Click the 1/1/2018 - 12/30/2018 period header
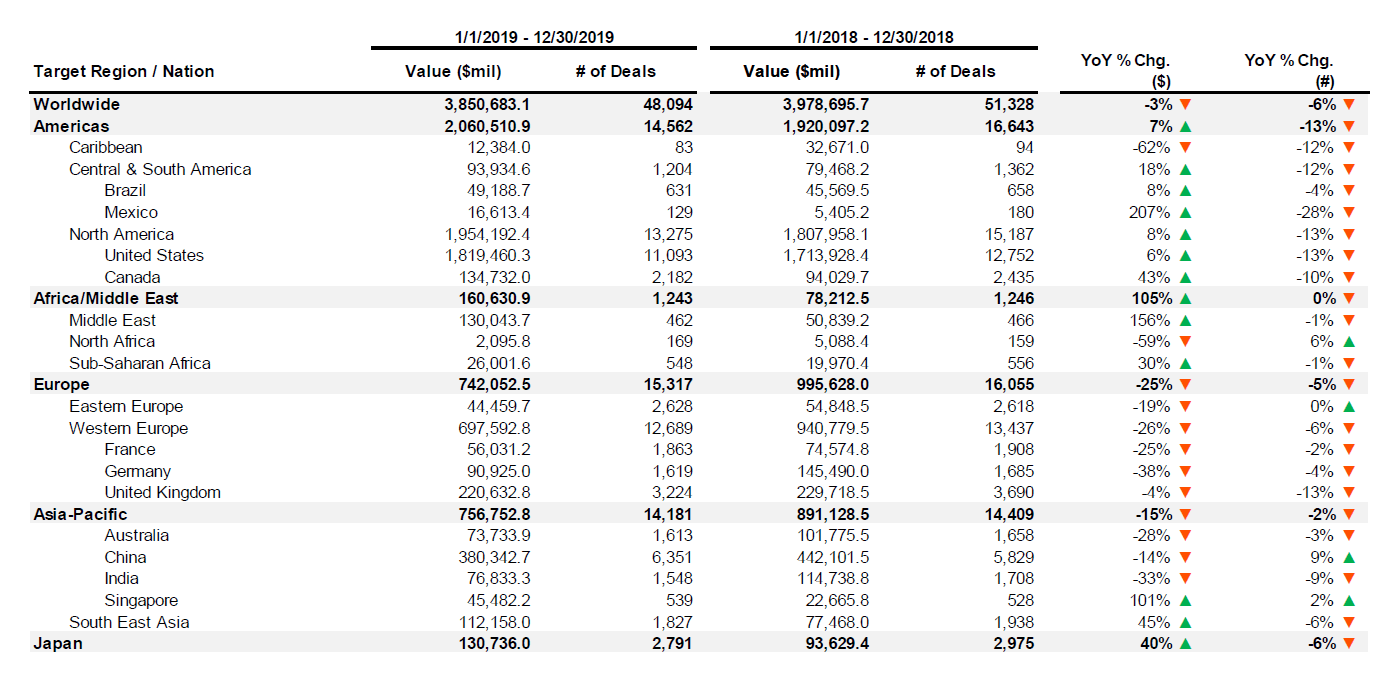 pyautogui.click(x=873, y=37)
